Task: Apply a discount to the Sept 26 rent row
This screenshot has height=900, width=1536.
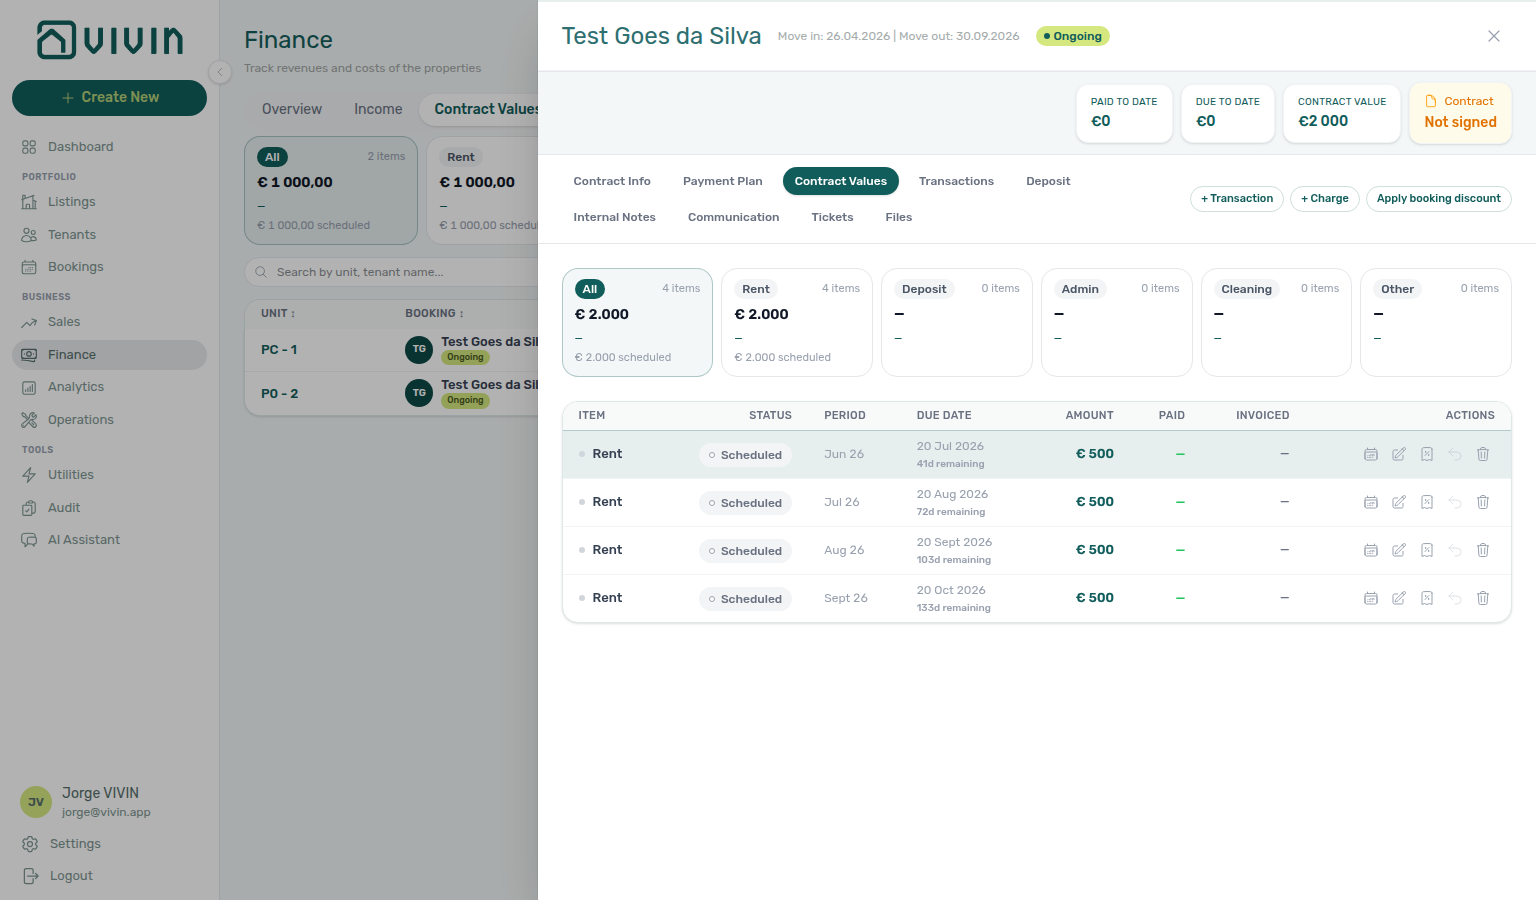Action: coord(1427,598)
